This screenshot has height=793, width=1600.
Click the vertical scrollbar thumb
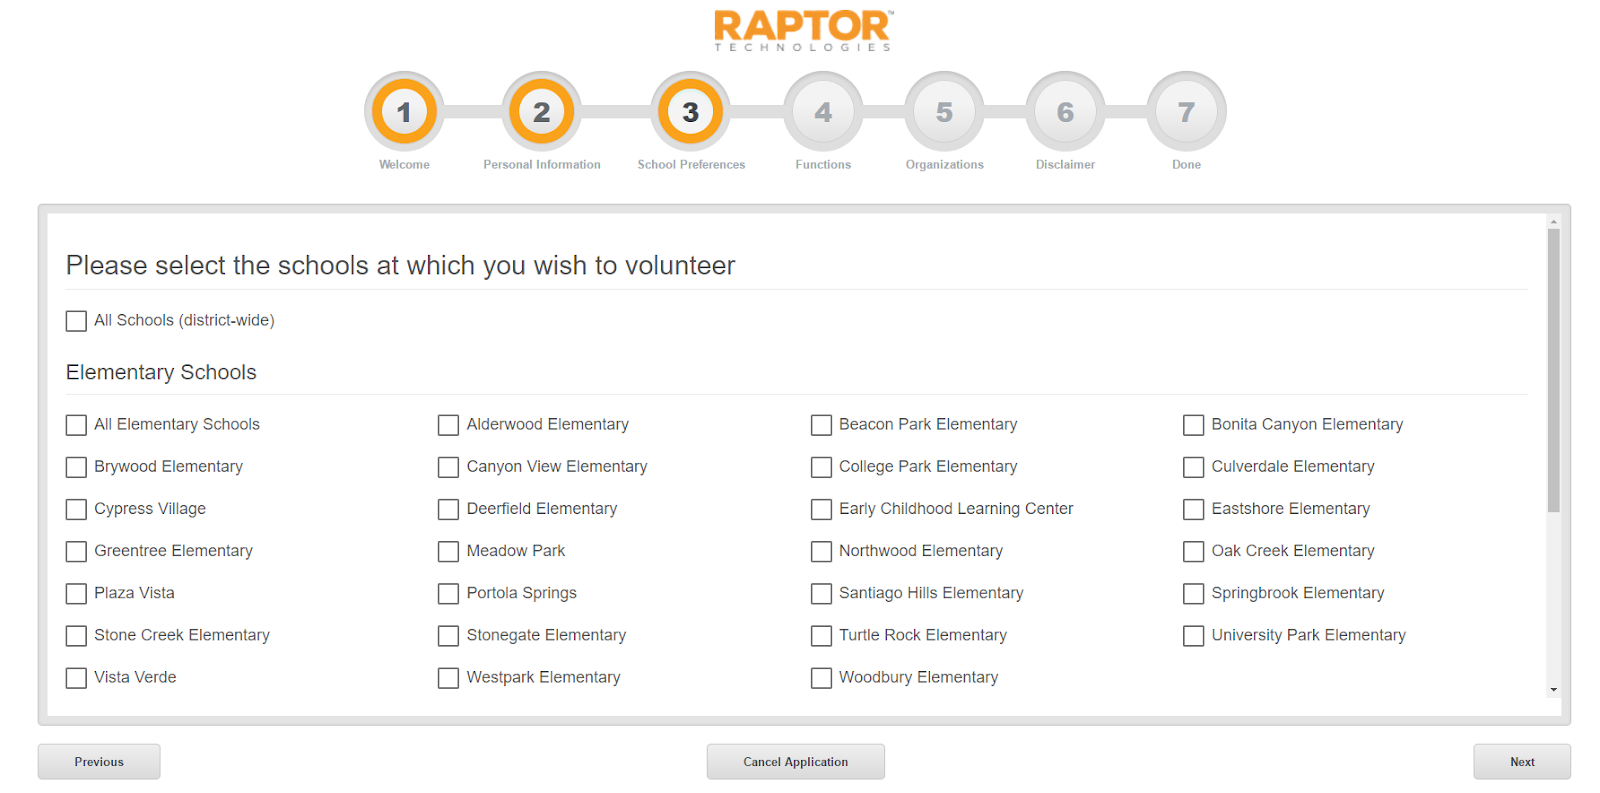tap(1553, 370)
